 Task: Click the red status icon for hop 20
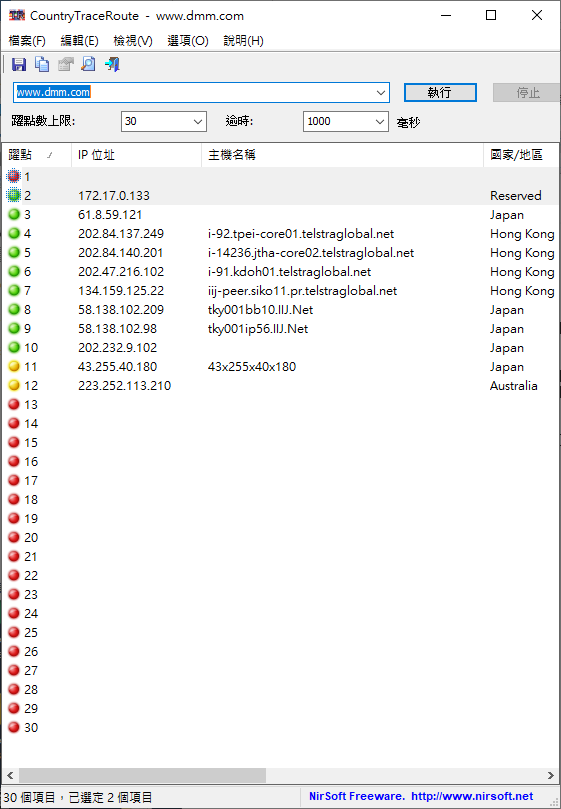click(14, 538)
